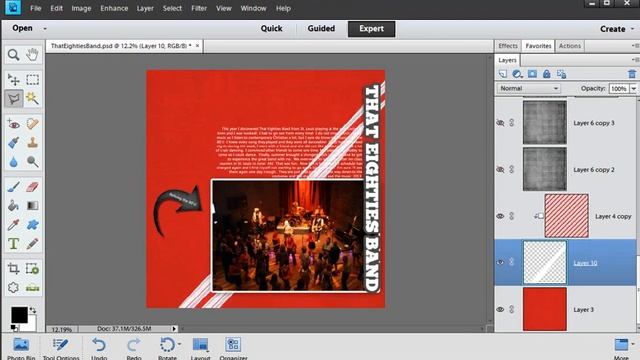Screen dimensions: 640x360
Task: Toggle link icon on Layer 4 copy
Action: click(x=511, y=216)
